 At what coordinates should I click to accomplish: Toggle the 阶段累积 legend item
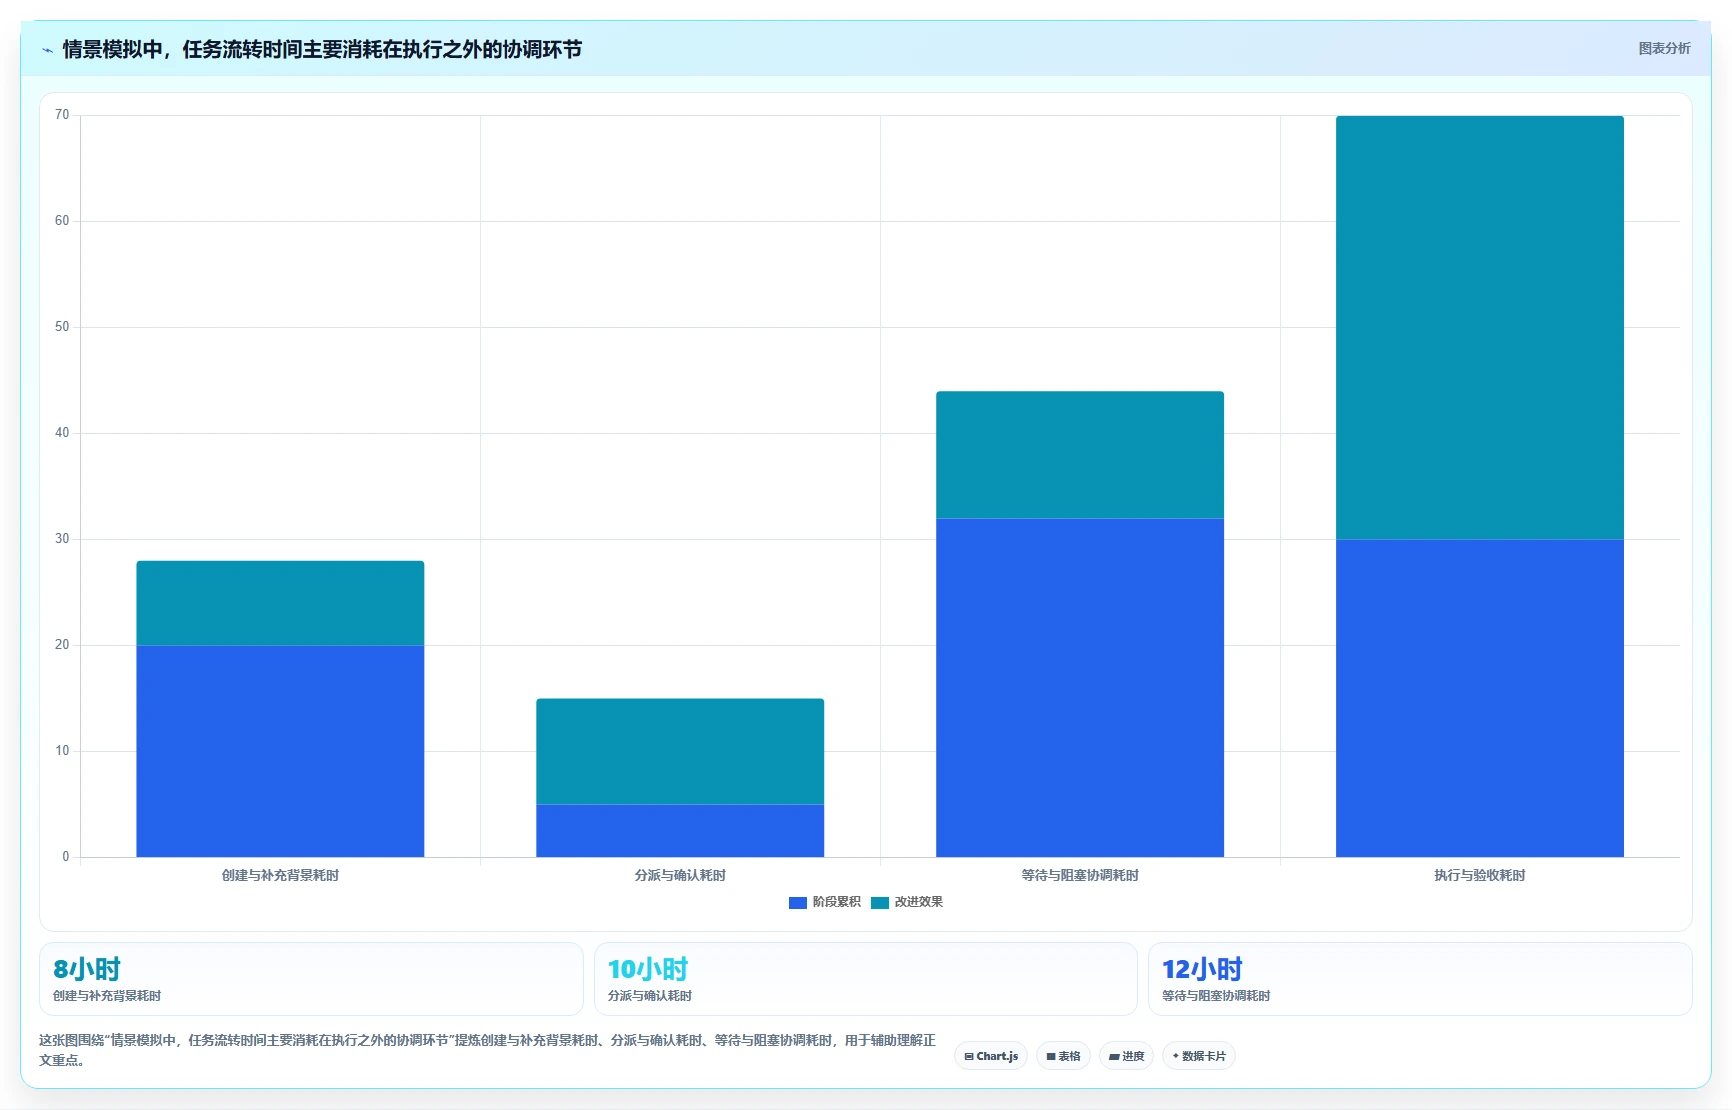[824, 902]
